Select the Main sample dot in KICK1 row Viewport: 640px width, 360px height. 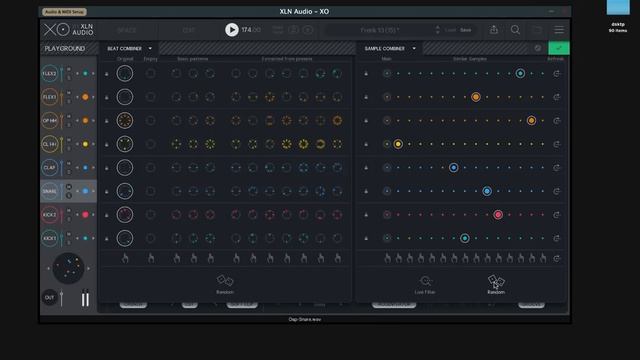coord(387,238)
